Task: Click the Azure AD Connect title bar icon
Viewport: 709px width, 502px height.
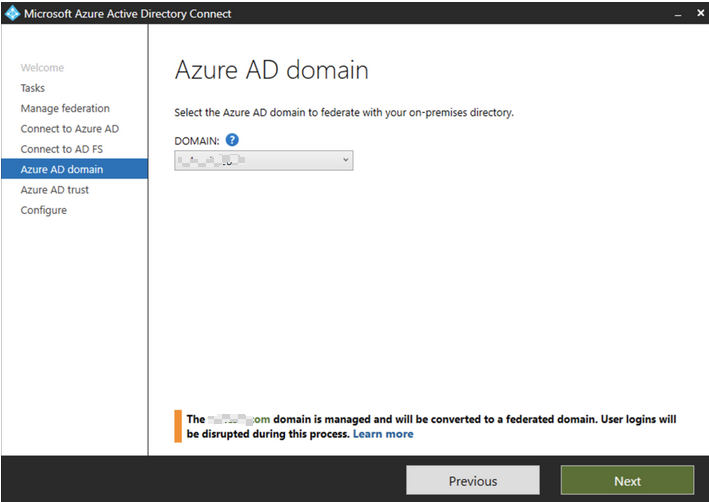Action: 12,13
